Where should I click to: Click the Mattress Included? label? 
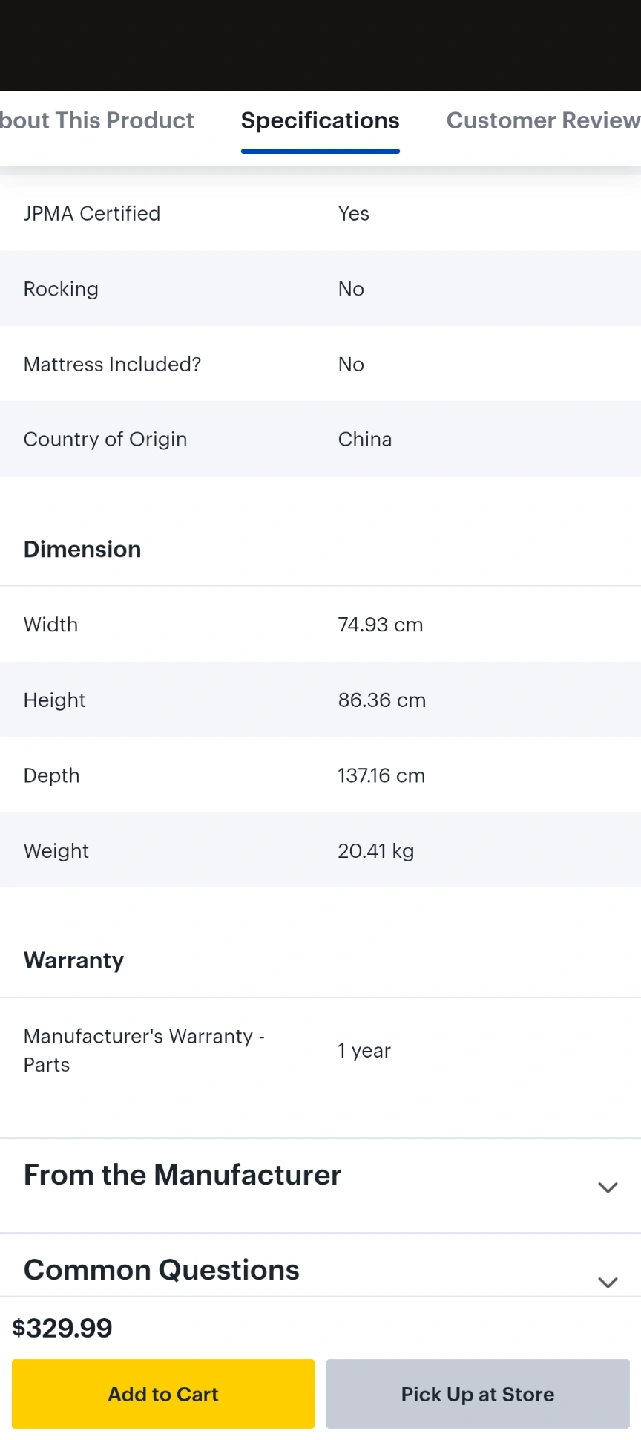tap(112, 364)
